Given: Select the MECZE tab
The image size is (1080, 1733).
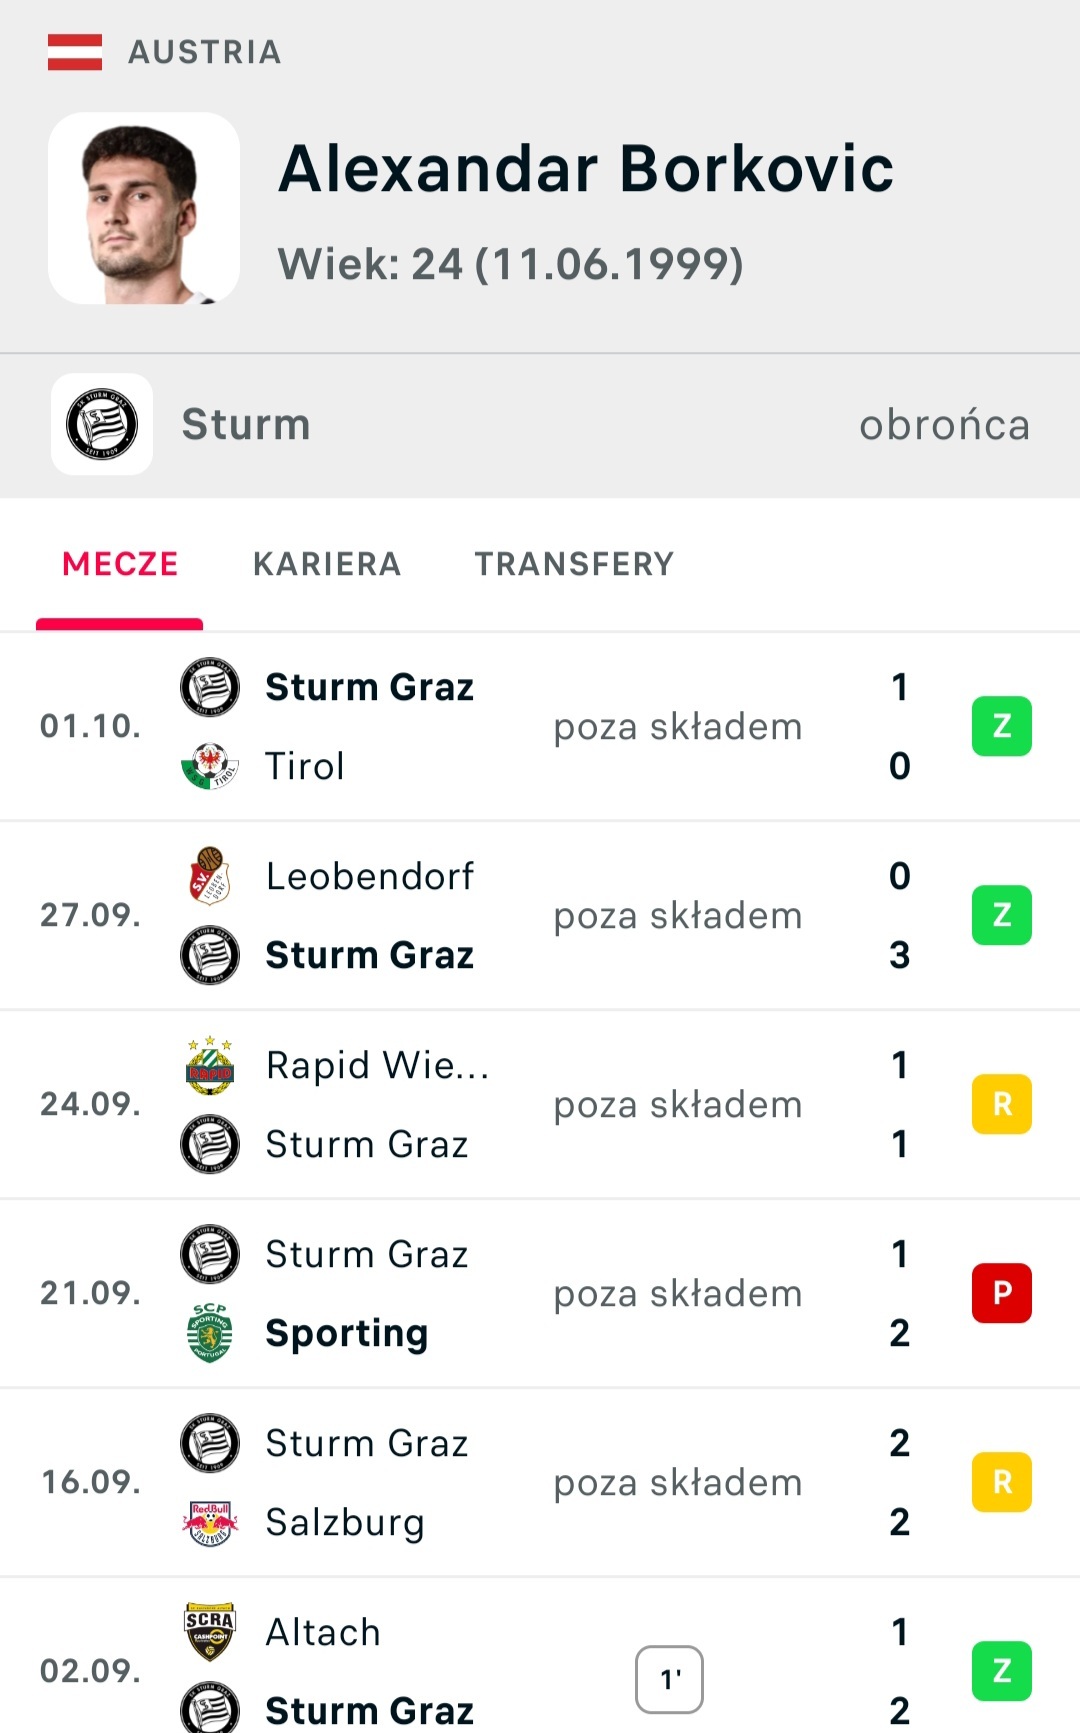Looking at the screenshot, I should tap(120, 564).
